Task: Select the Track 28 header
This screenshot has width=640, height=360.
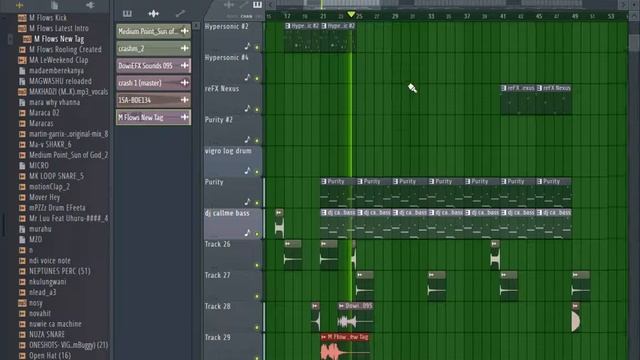Action: [x=233, y=317]
